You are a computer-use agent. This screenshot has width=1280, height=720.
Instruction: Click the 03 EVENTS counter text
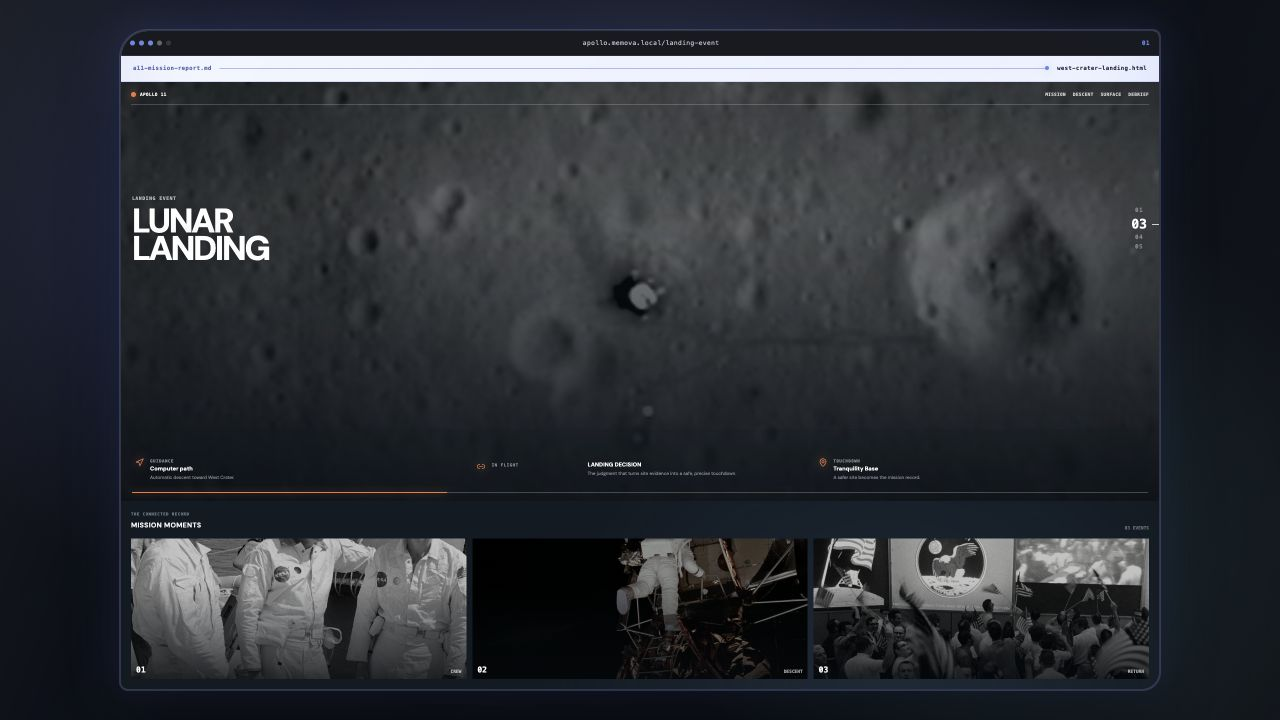(1136, 527)
